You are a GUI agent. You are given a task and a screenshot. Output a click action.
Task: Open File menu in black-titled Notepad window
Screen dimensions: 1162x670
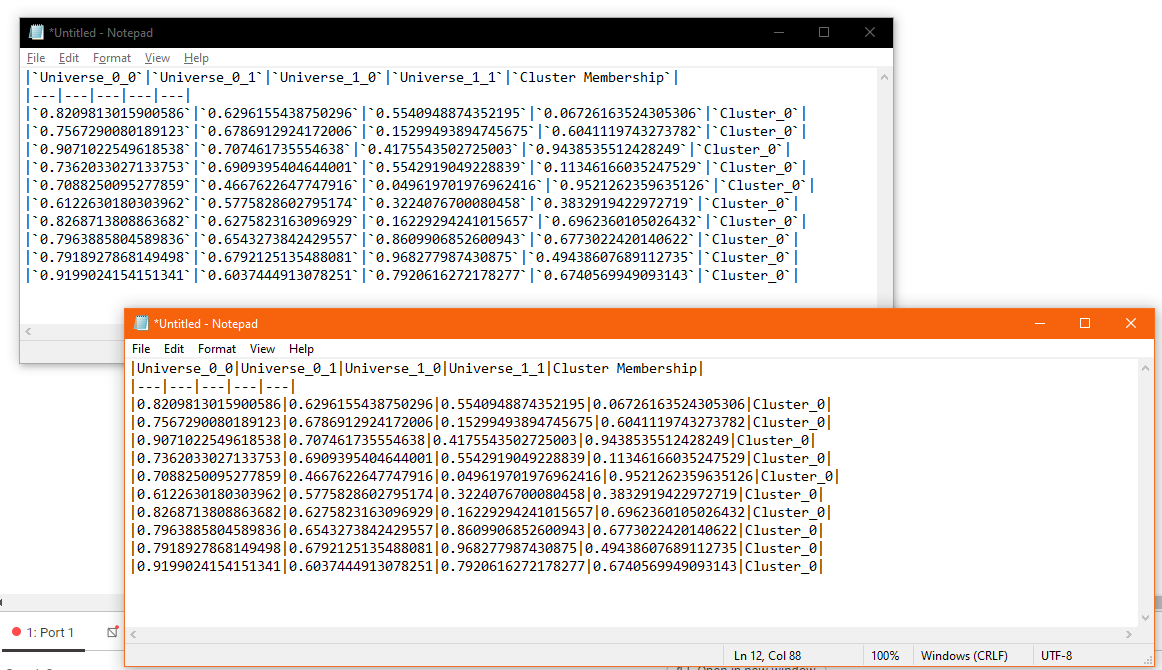[36, 58]
